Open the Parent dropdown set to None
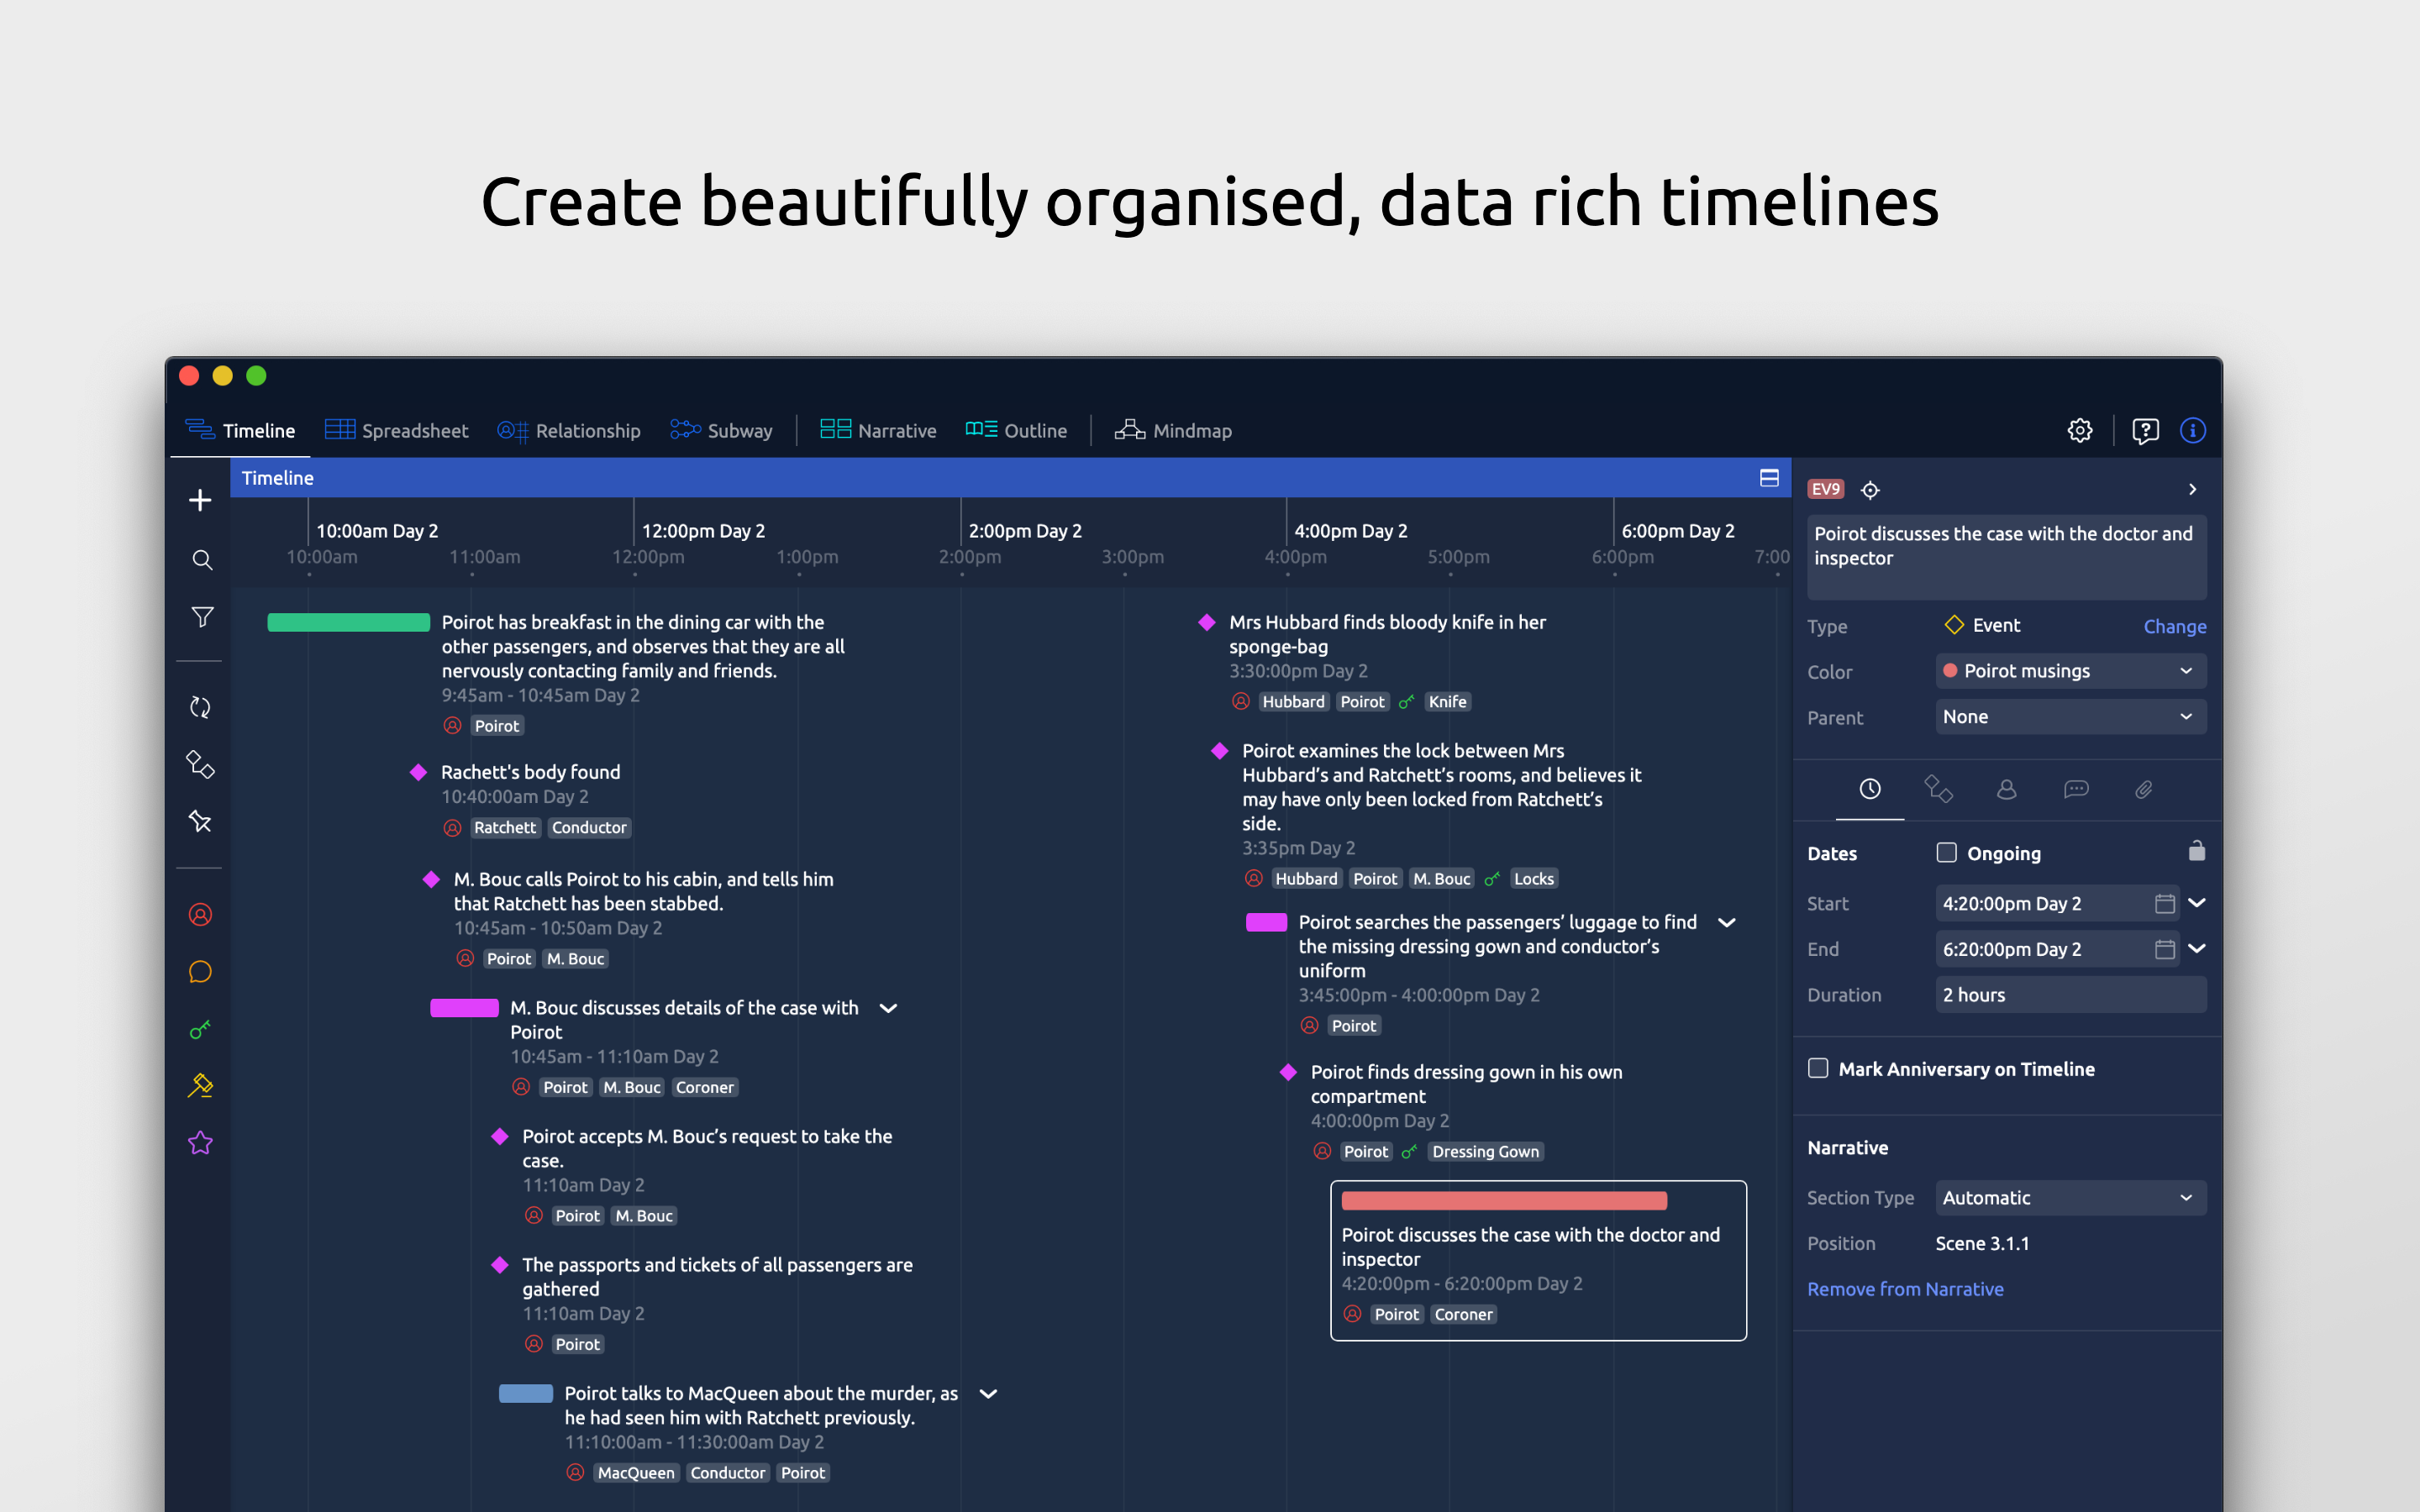Image resolution: width=2420 pixels, height=1512 pixels. pos(2070,716)
